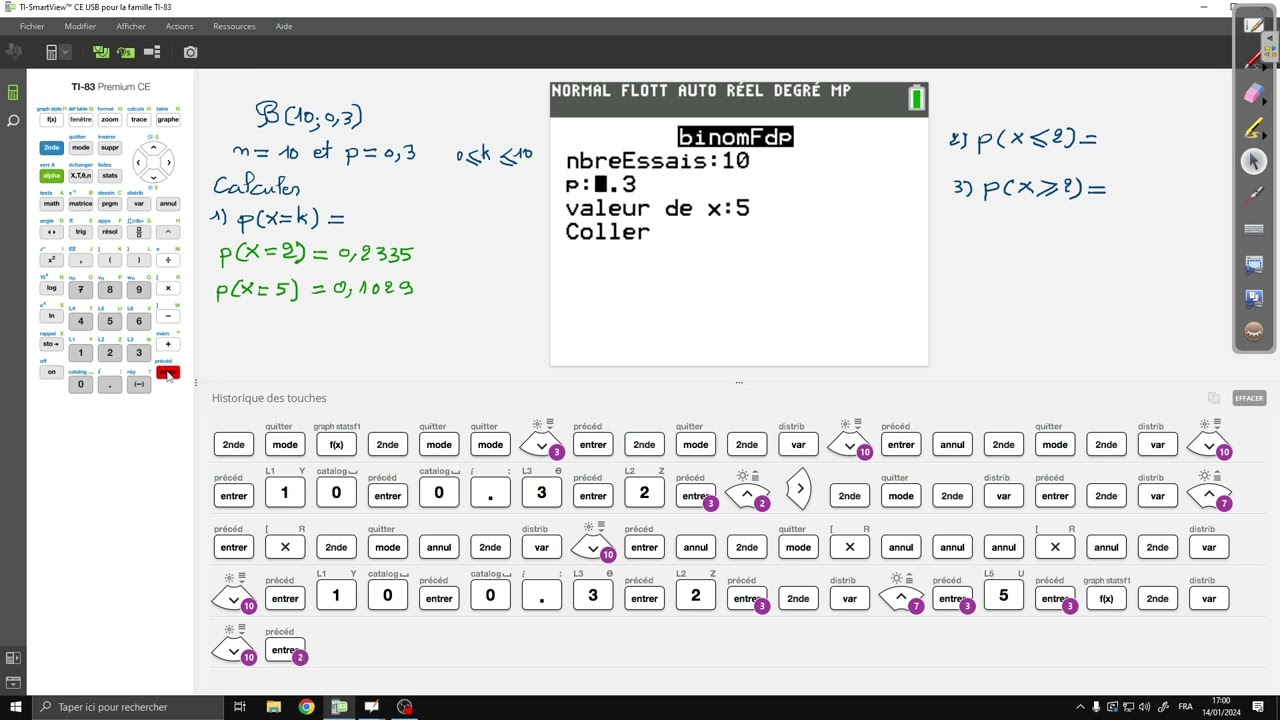The width and height of the screenshot is (1280, 720).
Task: Activate the laser pointer tool
Action: pos(1254,196)
